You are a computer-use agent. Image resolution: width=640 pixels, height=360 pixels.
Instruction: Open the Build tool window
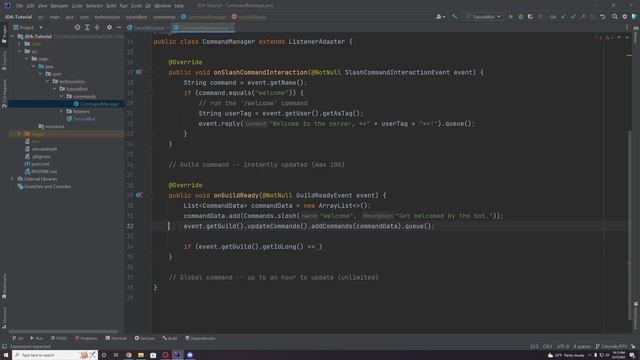coord(170,338)
